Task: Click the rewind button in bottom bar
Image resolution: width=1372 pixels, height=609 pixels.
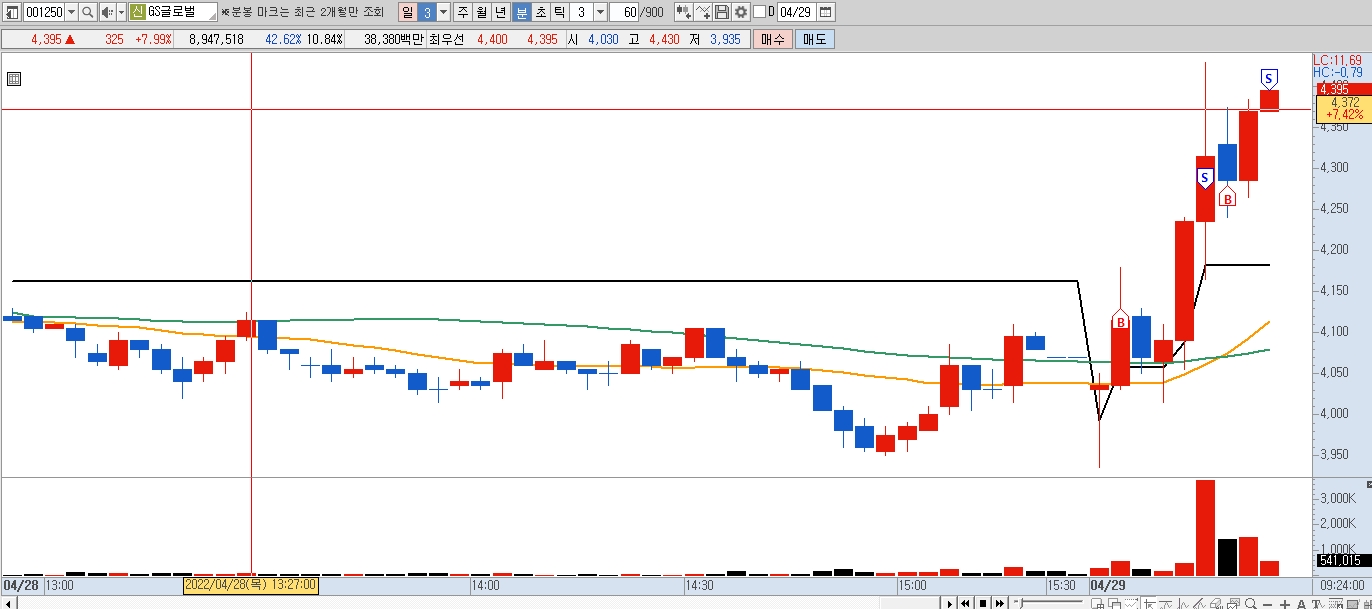Action: [x=965, y=603]
